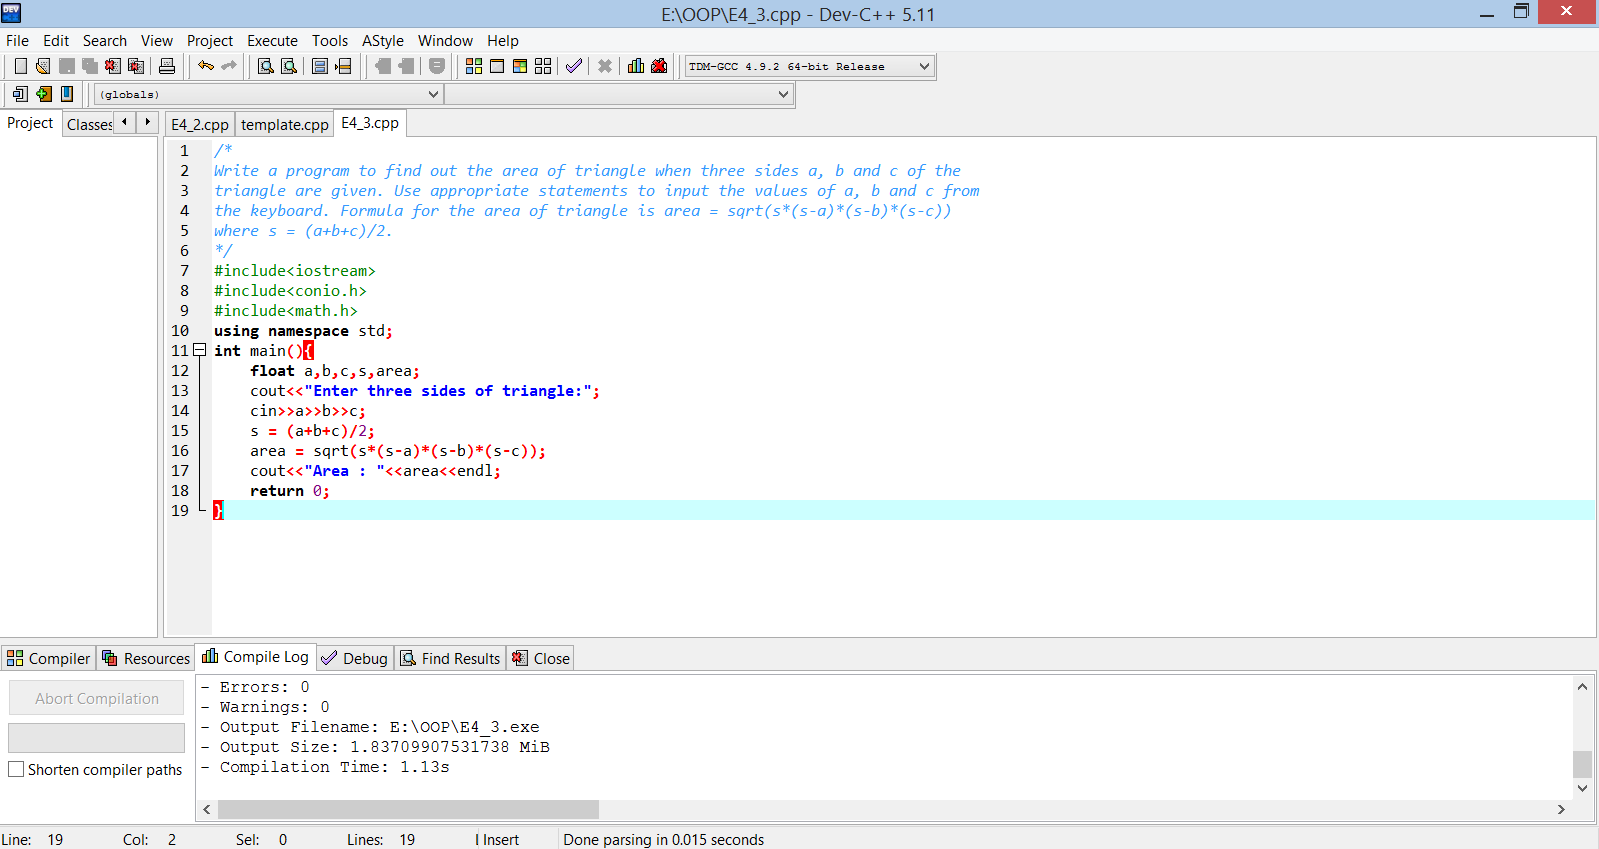This screenshot has width=1599, height=849.
Task: Click the Stop Execution X icon
Action: [x=605, y=66]
